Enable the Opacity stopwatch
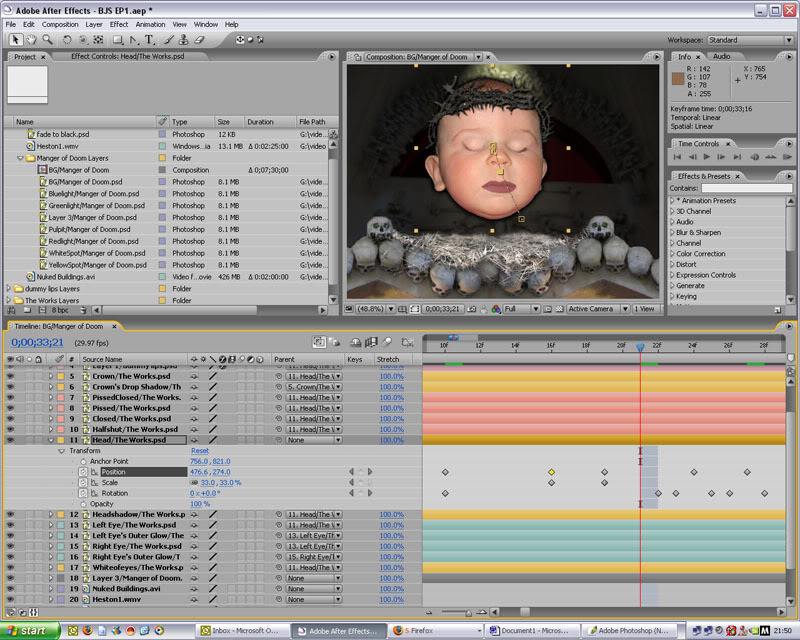The width and height of the screenshot is (800, 640). (83, 504)
